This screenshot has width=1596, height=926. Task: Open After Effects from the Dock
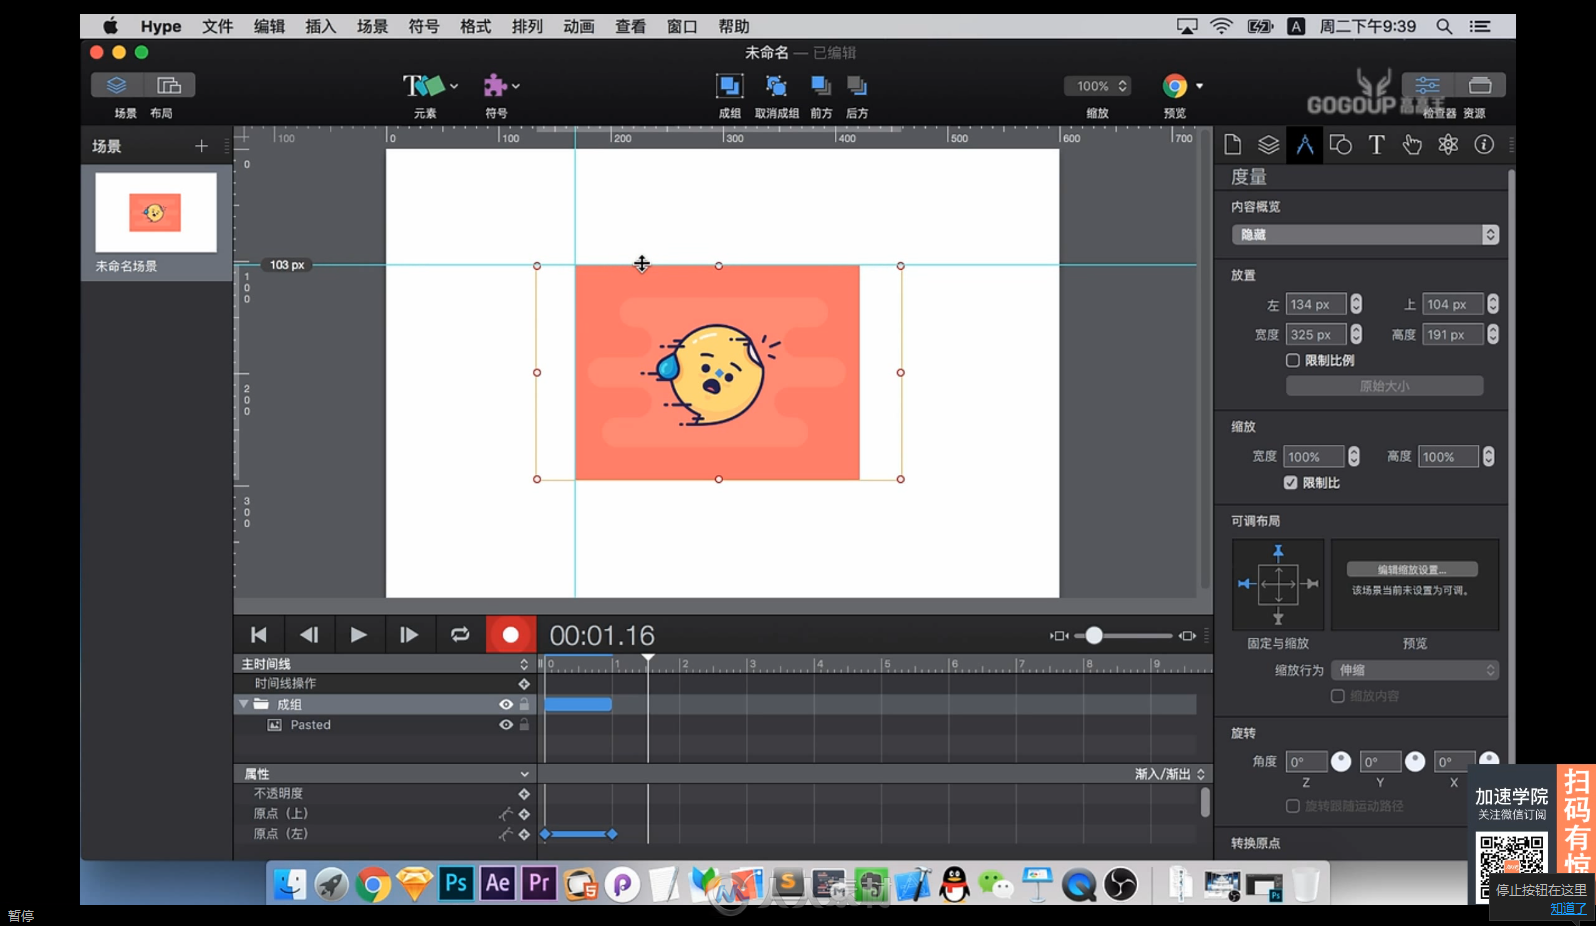coord(498,883)
